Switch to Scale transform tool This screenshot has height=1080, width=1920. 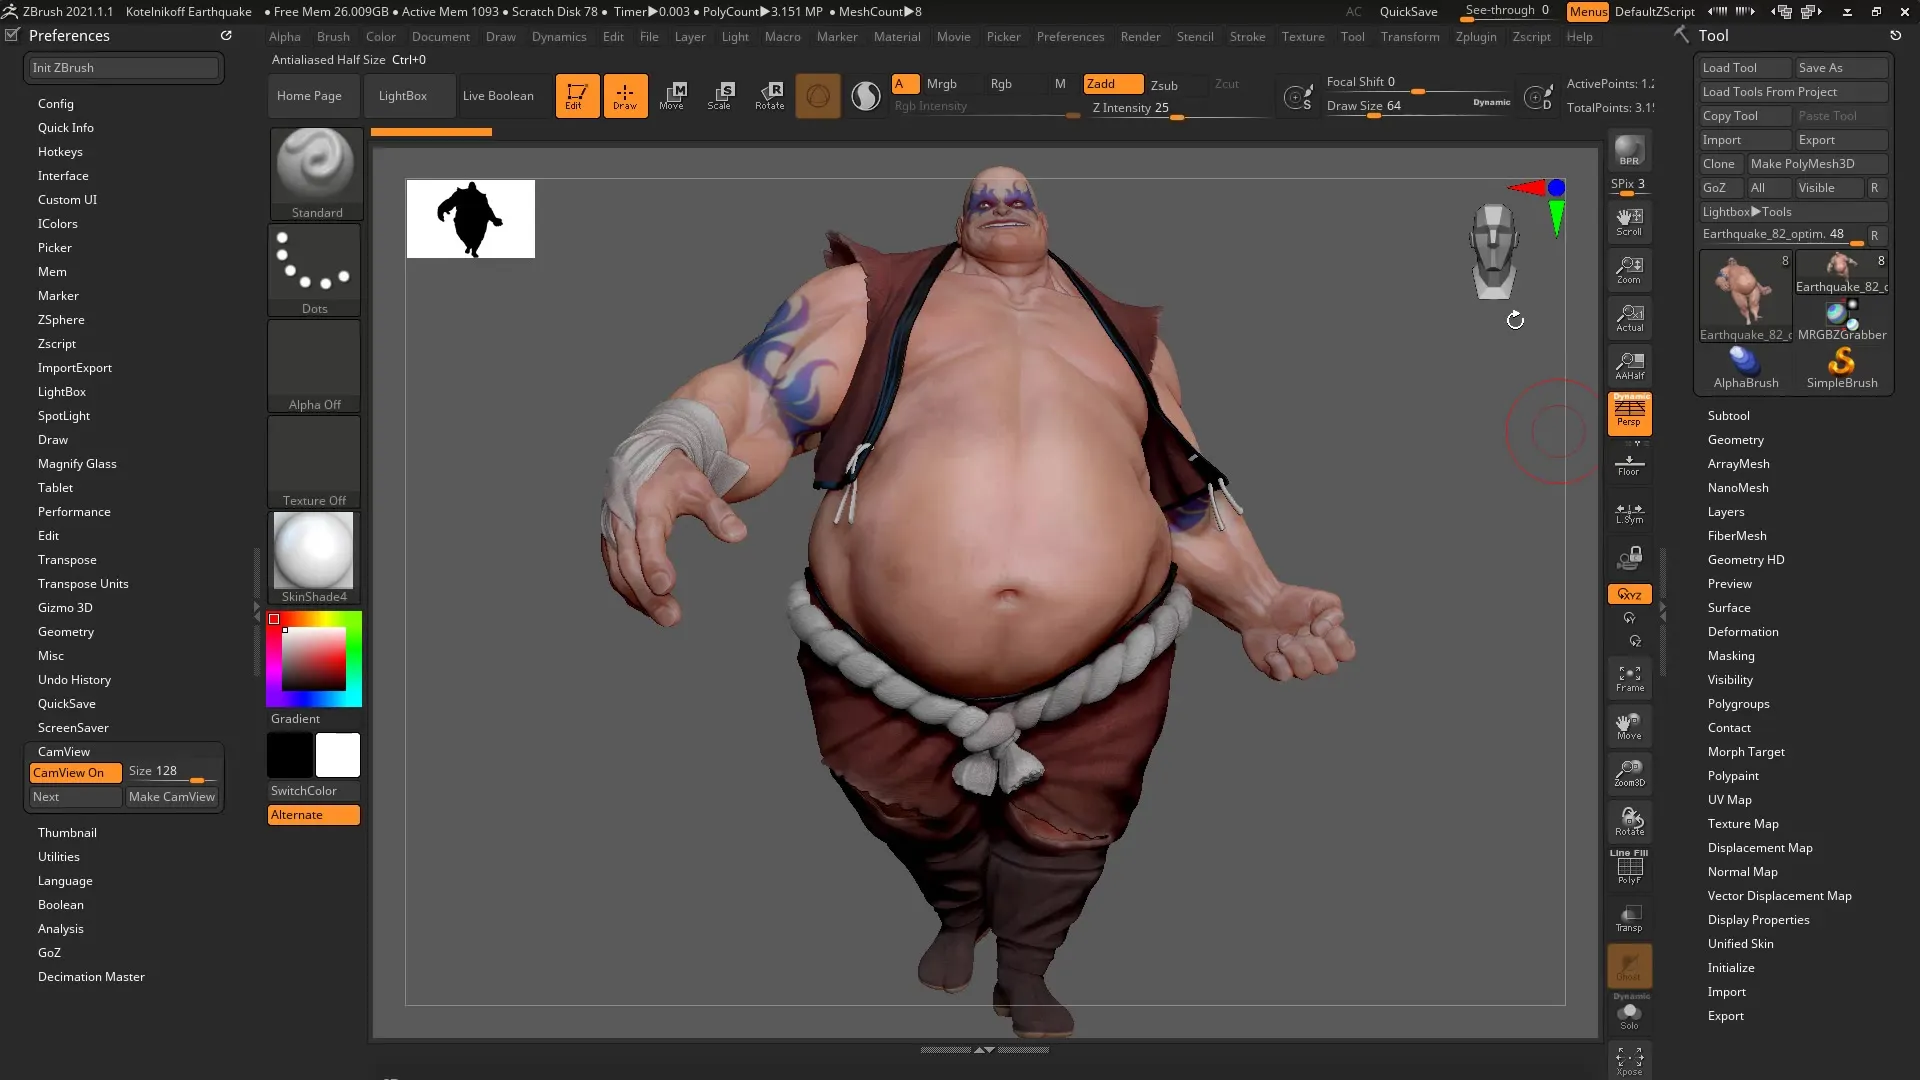[x=720, y=96]
